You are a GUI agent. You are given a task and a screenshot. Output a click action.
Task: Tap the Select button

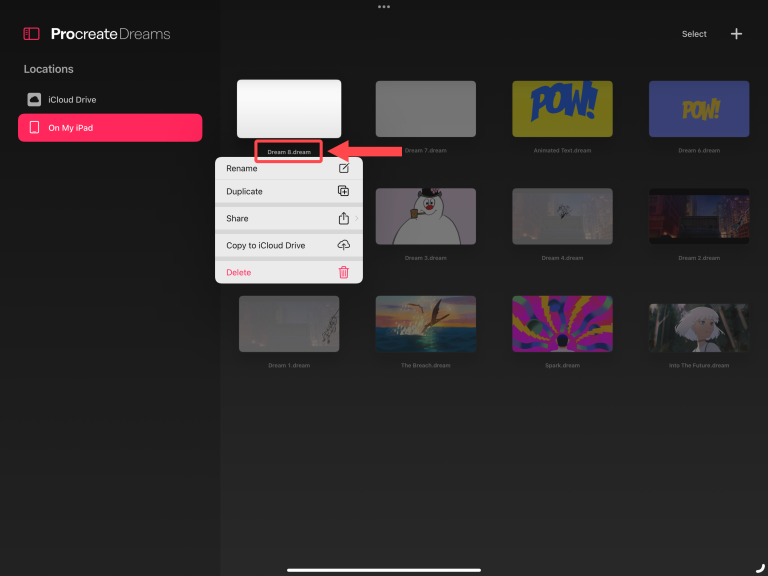(694, 34)
